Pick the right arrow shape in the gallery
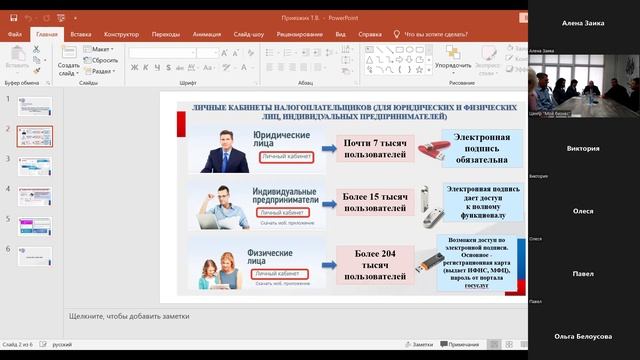The image size is (640, 360). click(x=400, y=60)
